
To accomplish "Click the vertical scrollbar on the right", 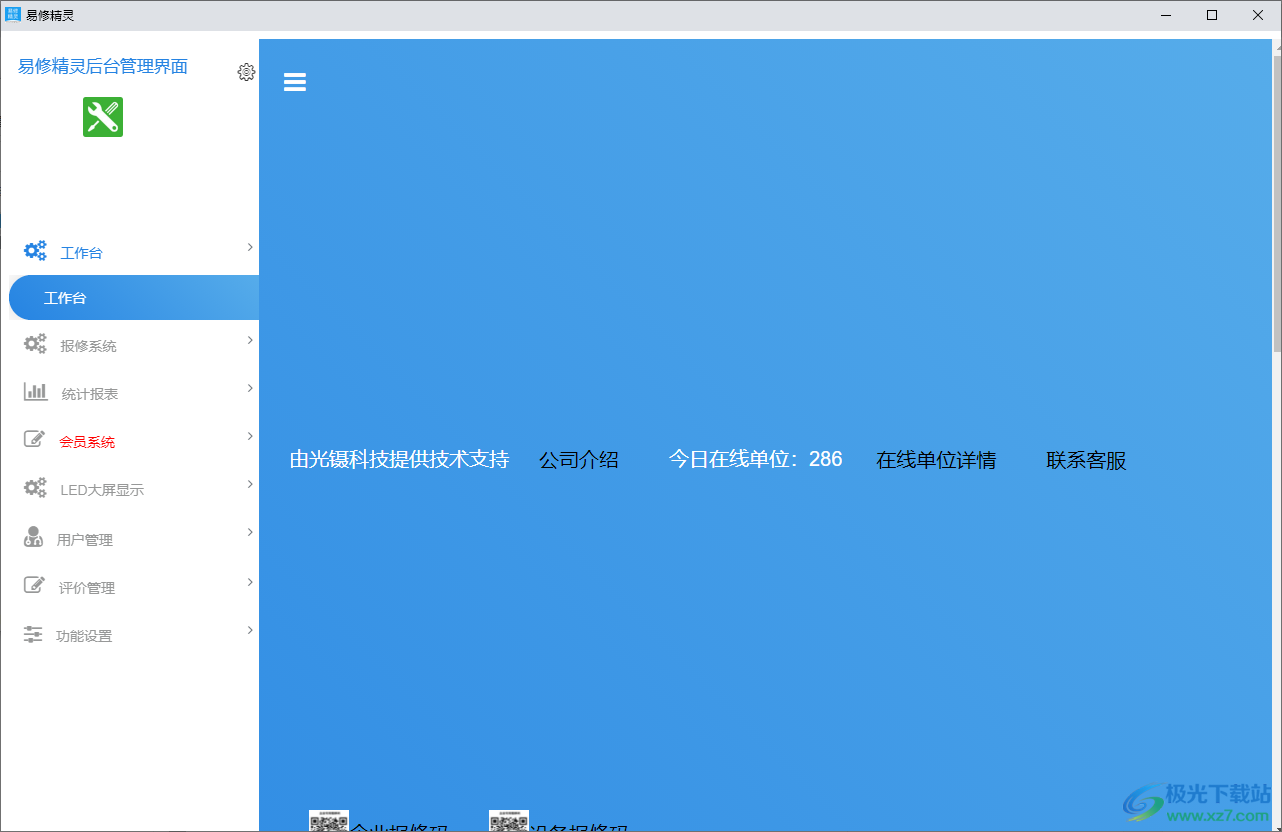I will [x=1276, y=200].
